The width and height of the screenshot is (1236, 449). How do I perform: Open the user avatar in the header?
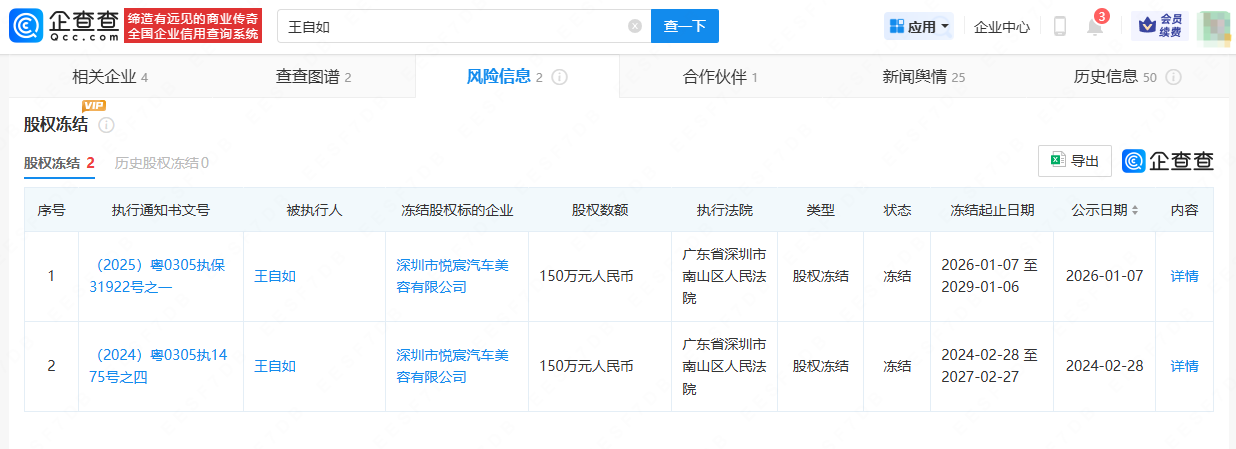1213,27
